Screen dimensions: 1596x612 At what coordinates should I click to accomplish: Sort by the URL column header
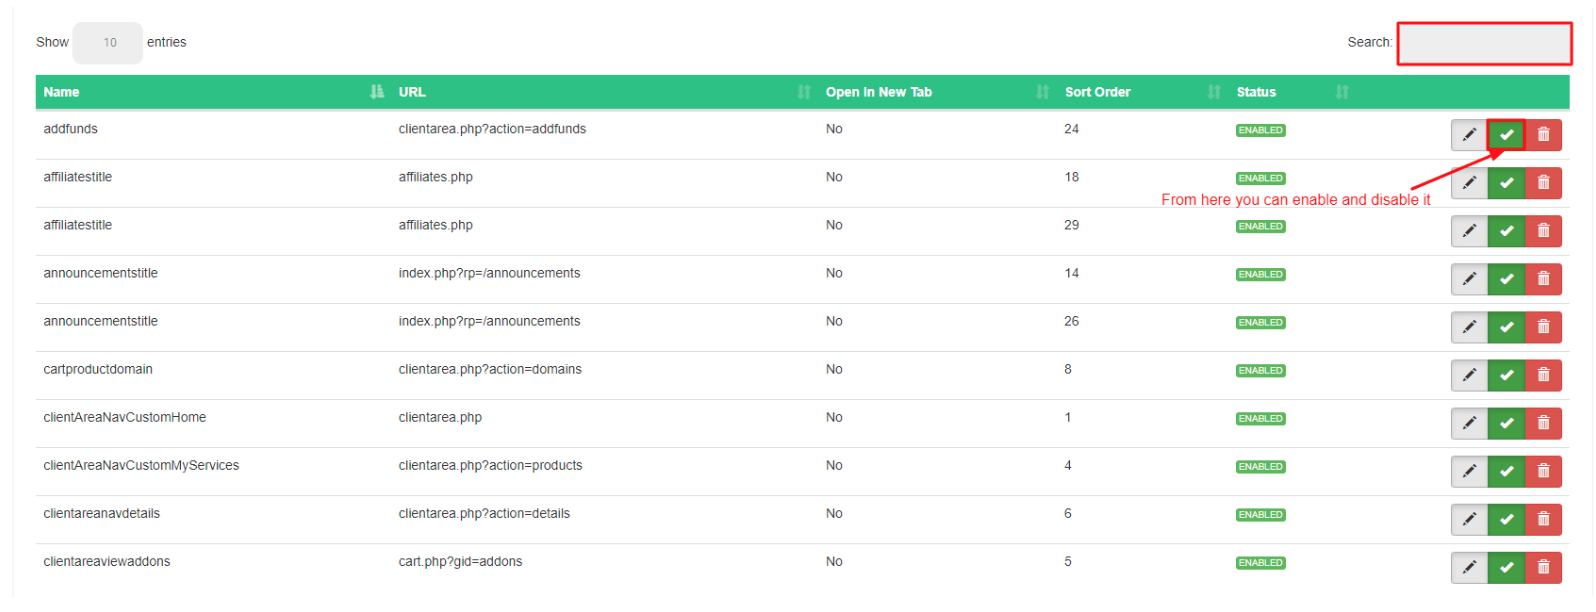pos(412,92)
